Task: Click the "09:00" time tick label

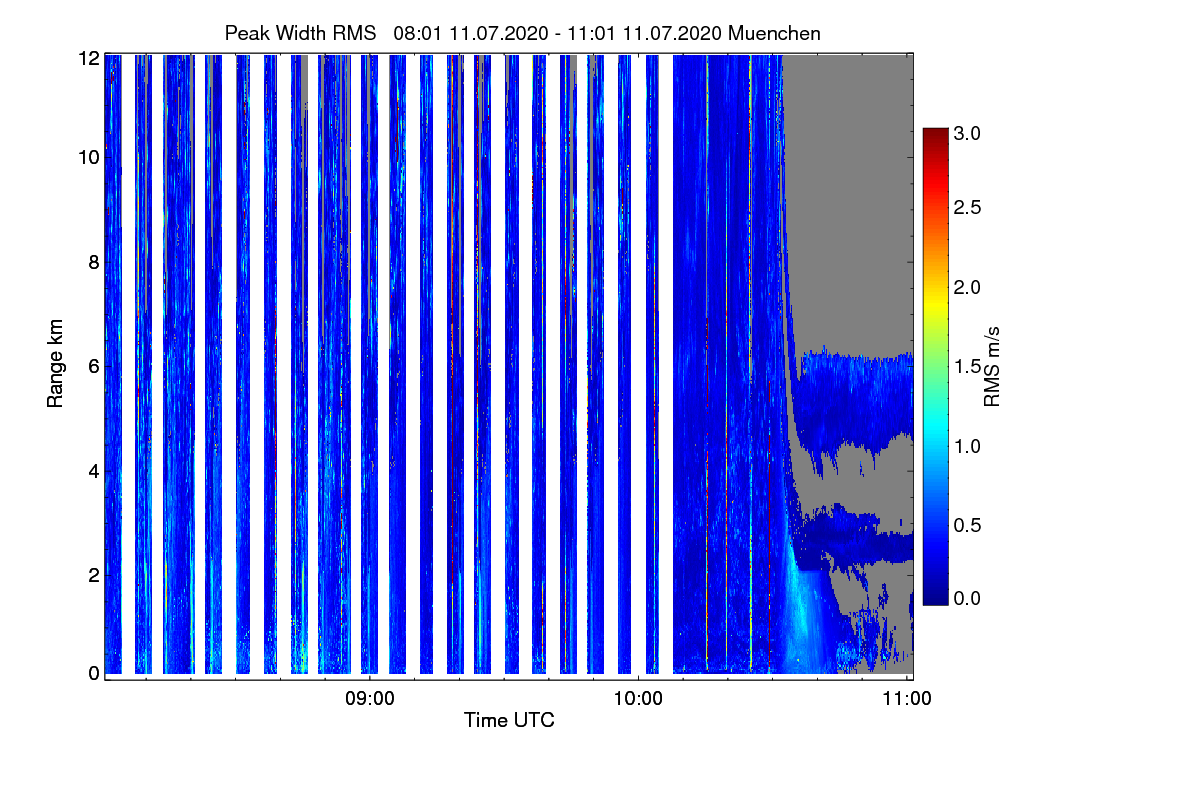Action: tap(370, 698)
